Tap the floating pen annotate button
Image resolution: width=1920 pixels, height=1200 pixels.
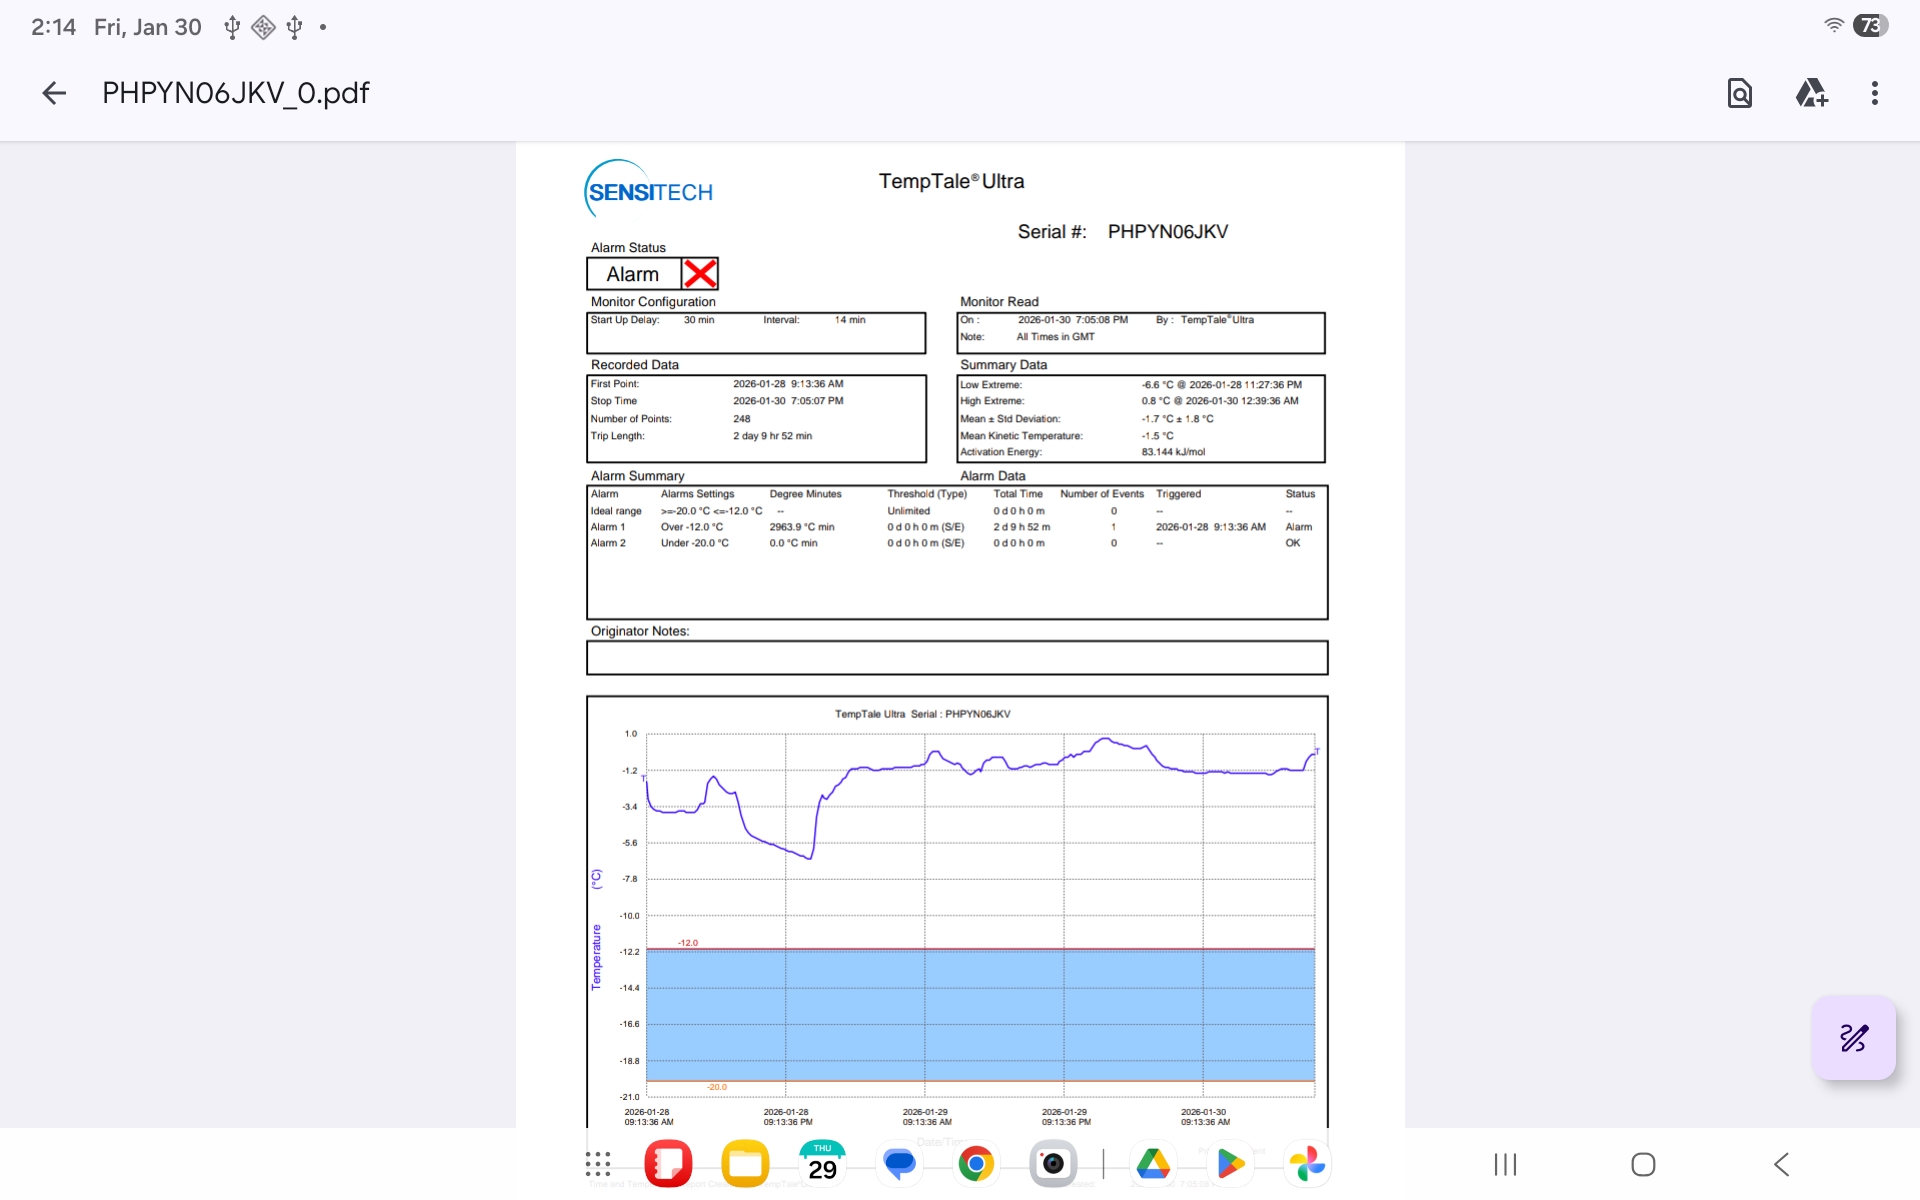(x=1853, y=1038)
